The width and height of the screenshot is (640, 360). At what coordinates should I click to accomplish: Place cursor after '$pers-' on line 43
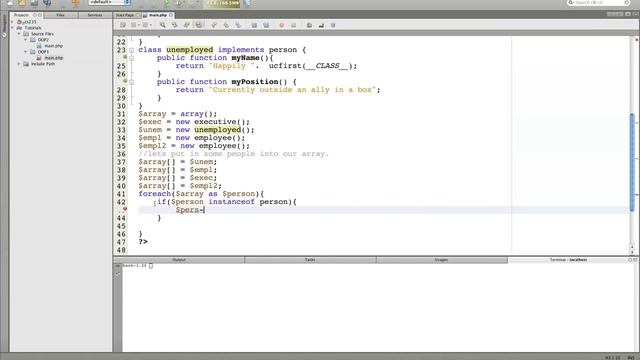[x=204, y=210]
